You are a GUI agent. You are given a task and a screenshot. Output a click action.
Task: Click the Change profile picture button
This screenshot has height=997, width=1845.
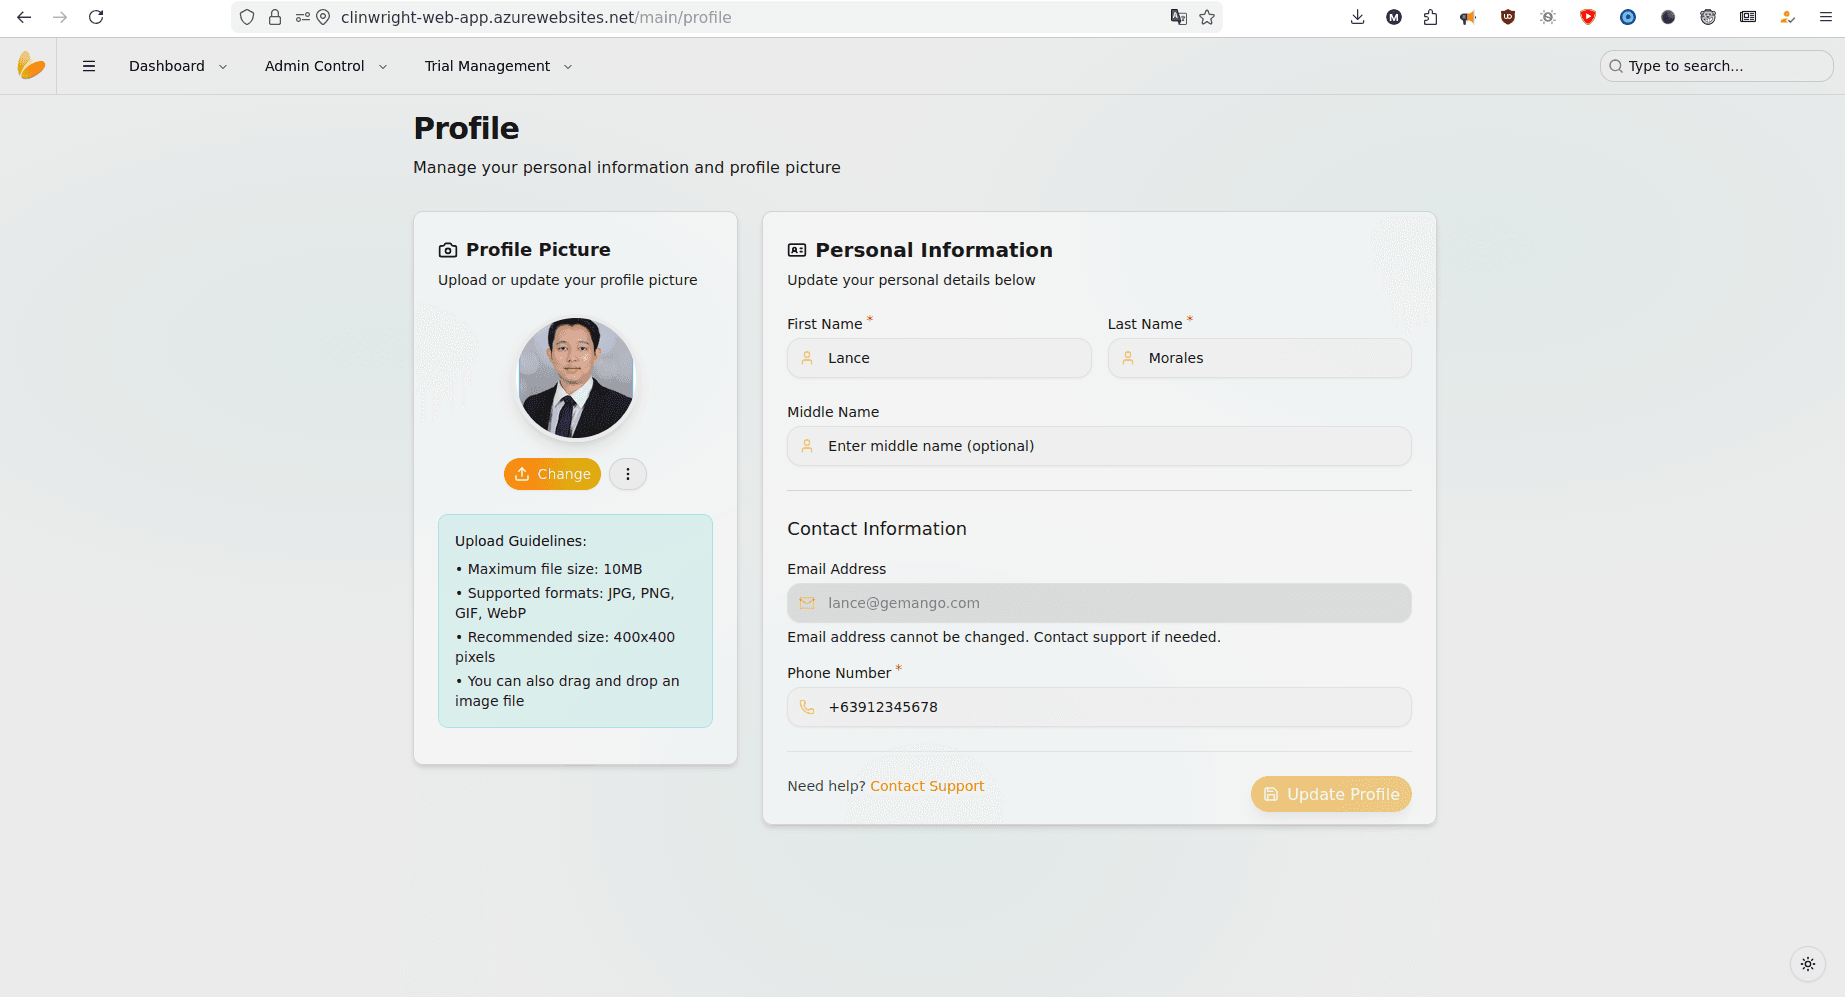pos(552,474)
